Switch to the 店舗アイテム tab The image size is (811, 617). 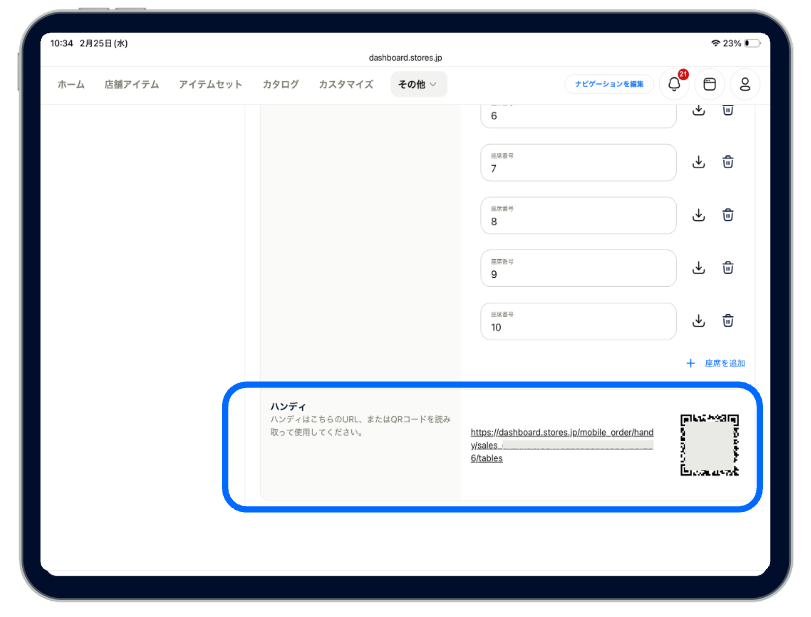coord(131,85)
